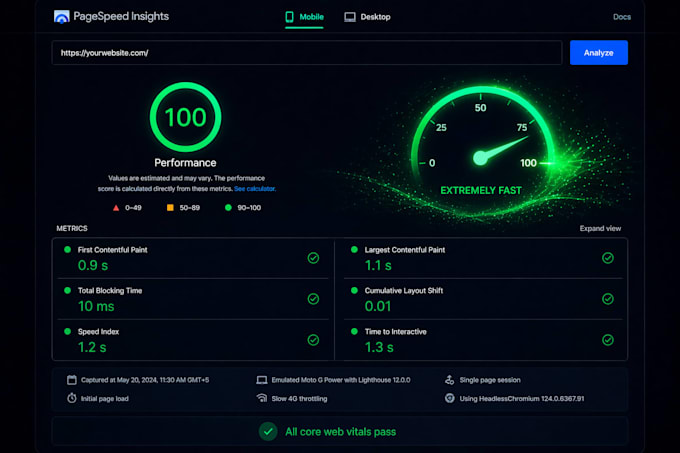
Task: Click the Time to Interactive check icon
Action: 608,340
